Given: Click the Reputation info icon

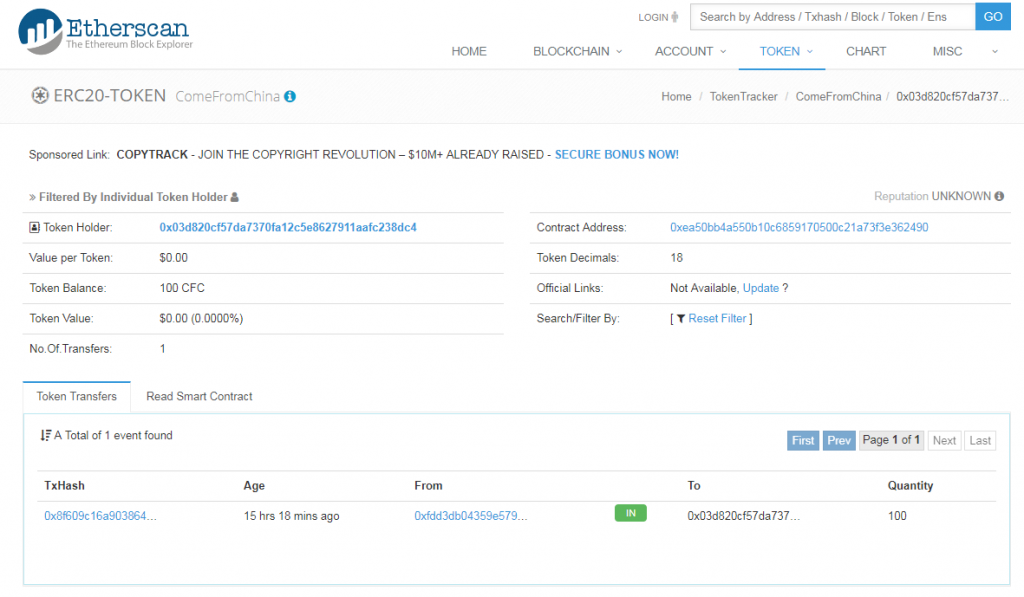Looking at the screenshot, I should (x=999, y=196).
